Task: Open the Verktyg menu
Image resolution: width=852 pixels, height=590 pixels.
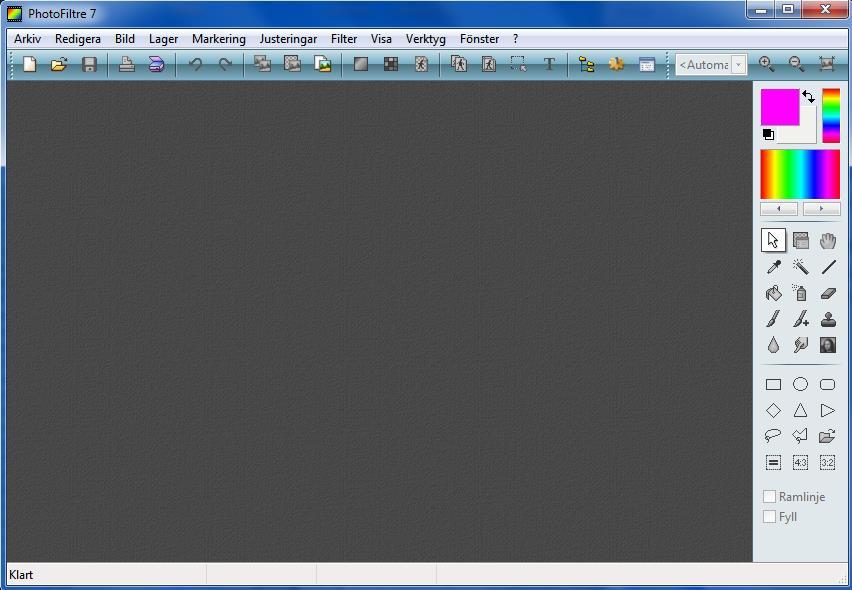Action: [x=425, y=39]
